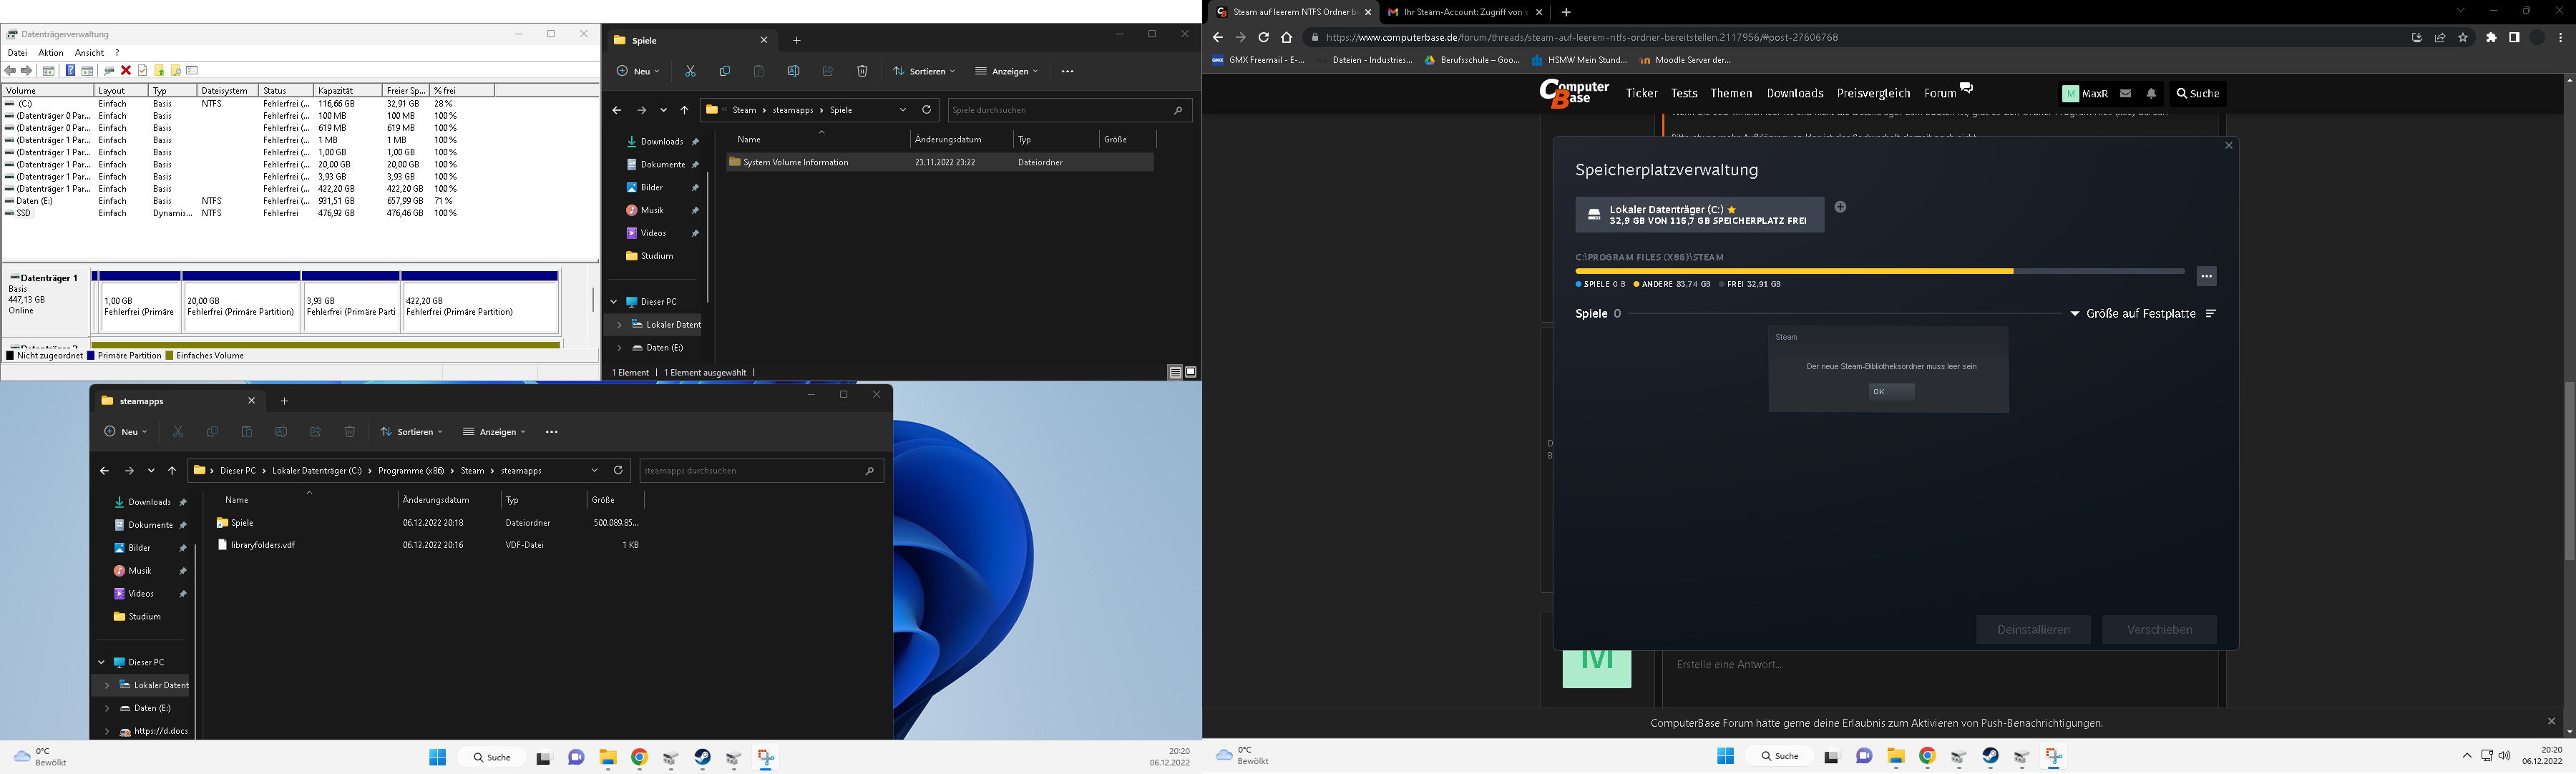The image size is (2576, 774).
Task: Click the Chrome reload page icon
Action: [1264, 38]
